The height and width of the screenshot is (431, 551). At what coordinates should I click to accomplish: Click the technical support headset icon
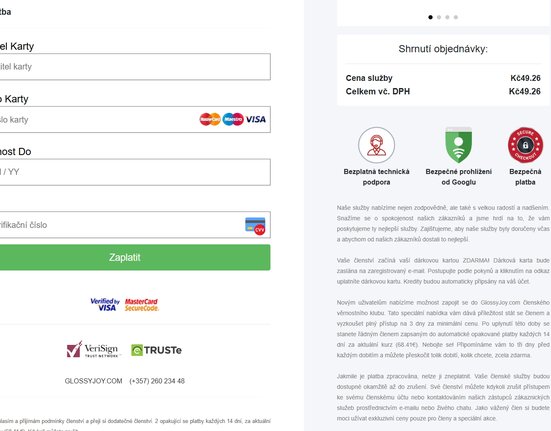[x=376, y=145]
